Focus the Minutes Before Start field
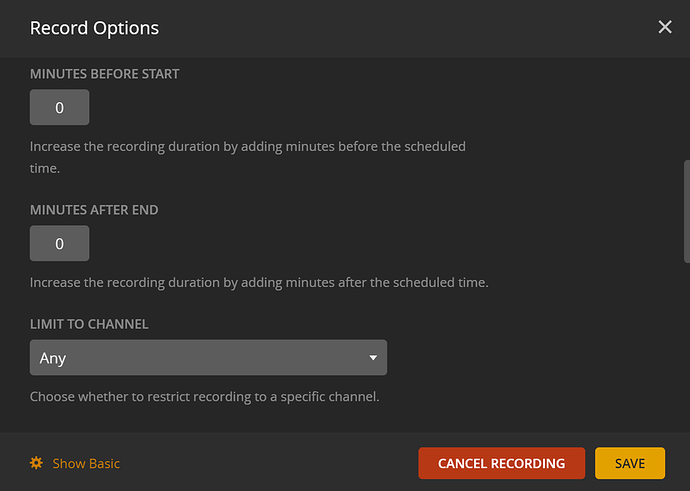The image size is (690, 491). coord(59,108)
